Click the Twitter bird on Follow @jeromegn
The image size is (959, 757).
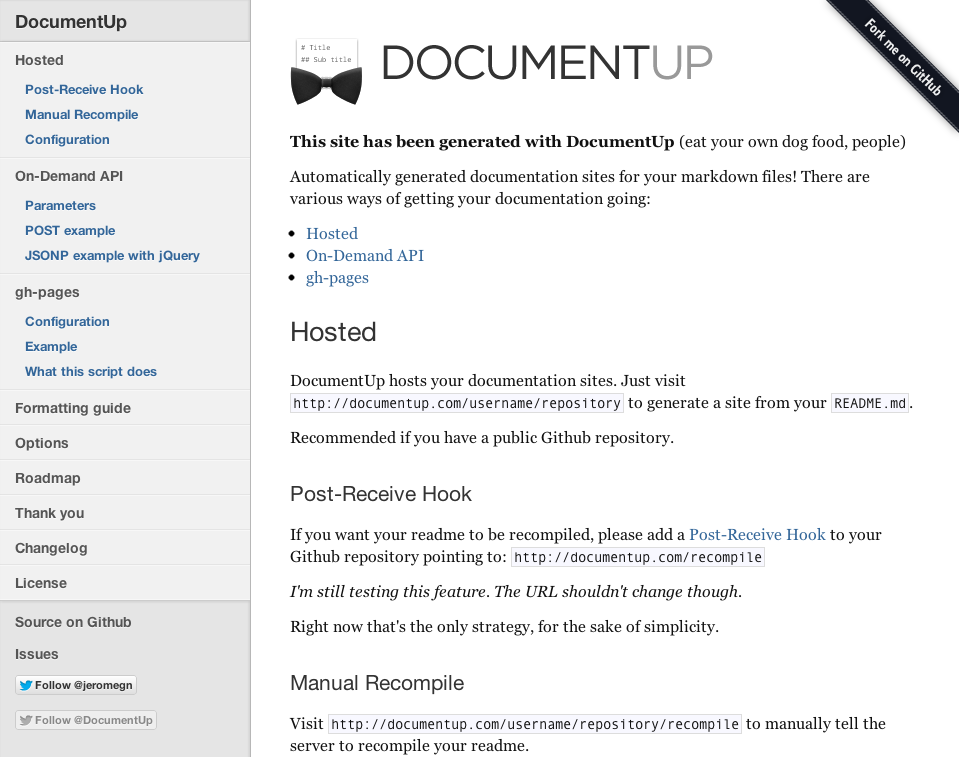tap(26, 685)
